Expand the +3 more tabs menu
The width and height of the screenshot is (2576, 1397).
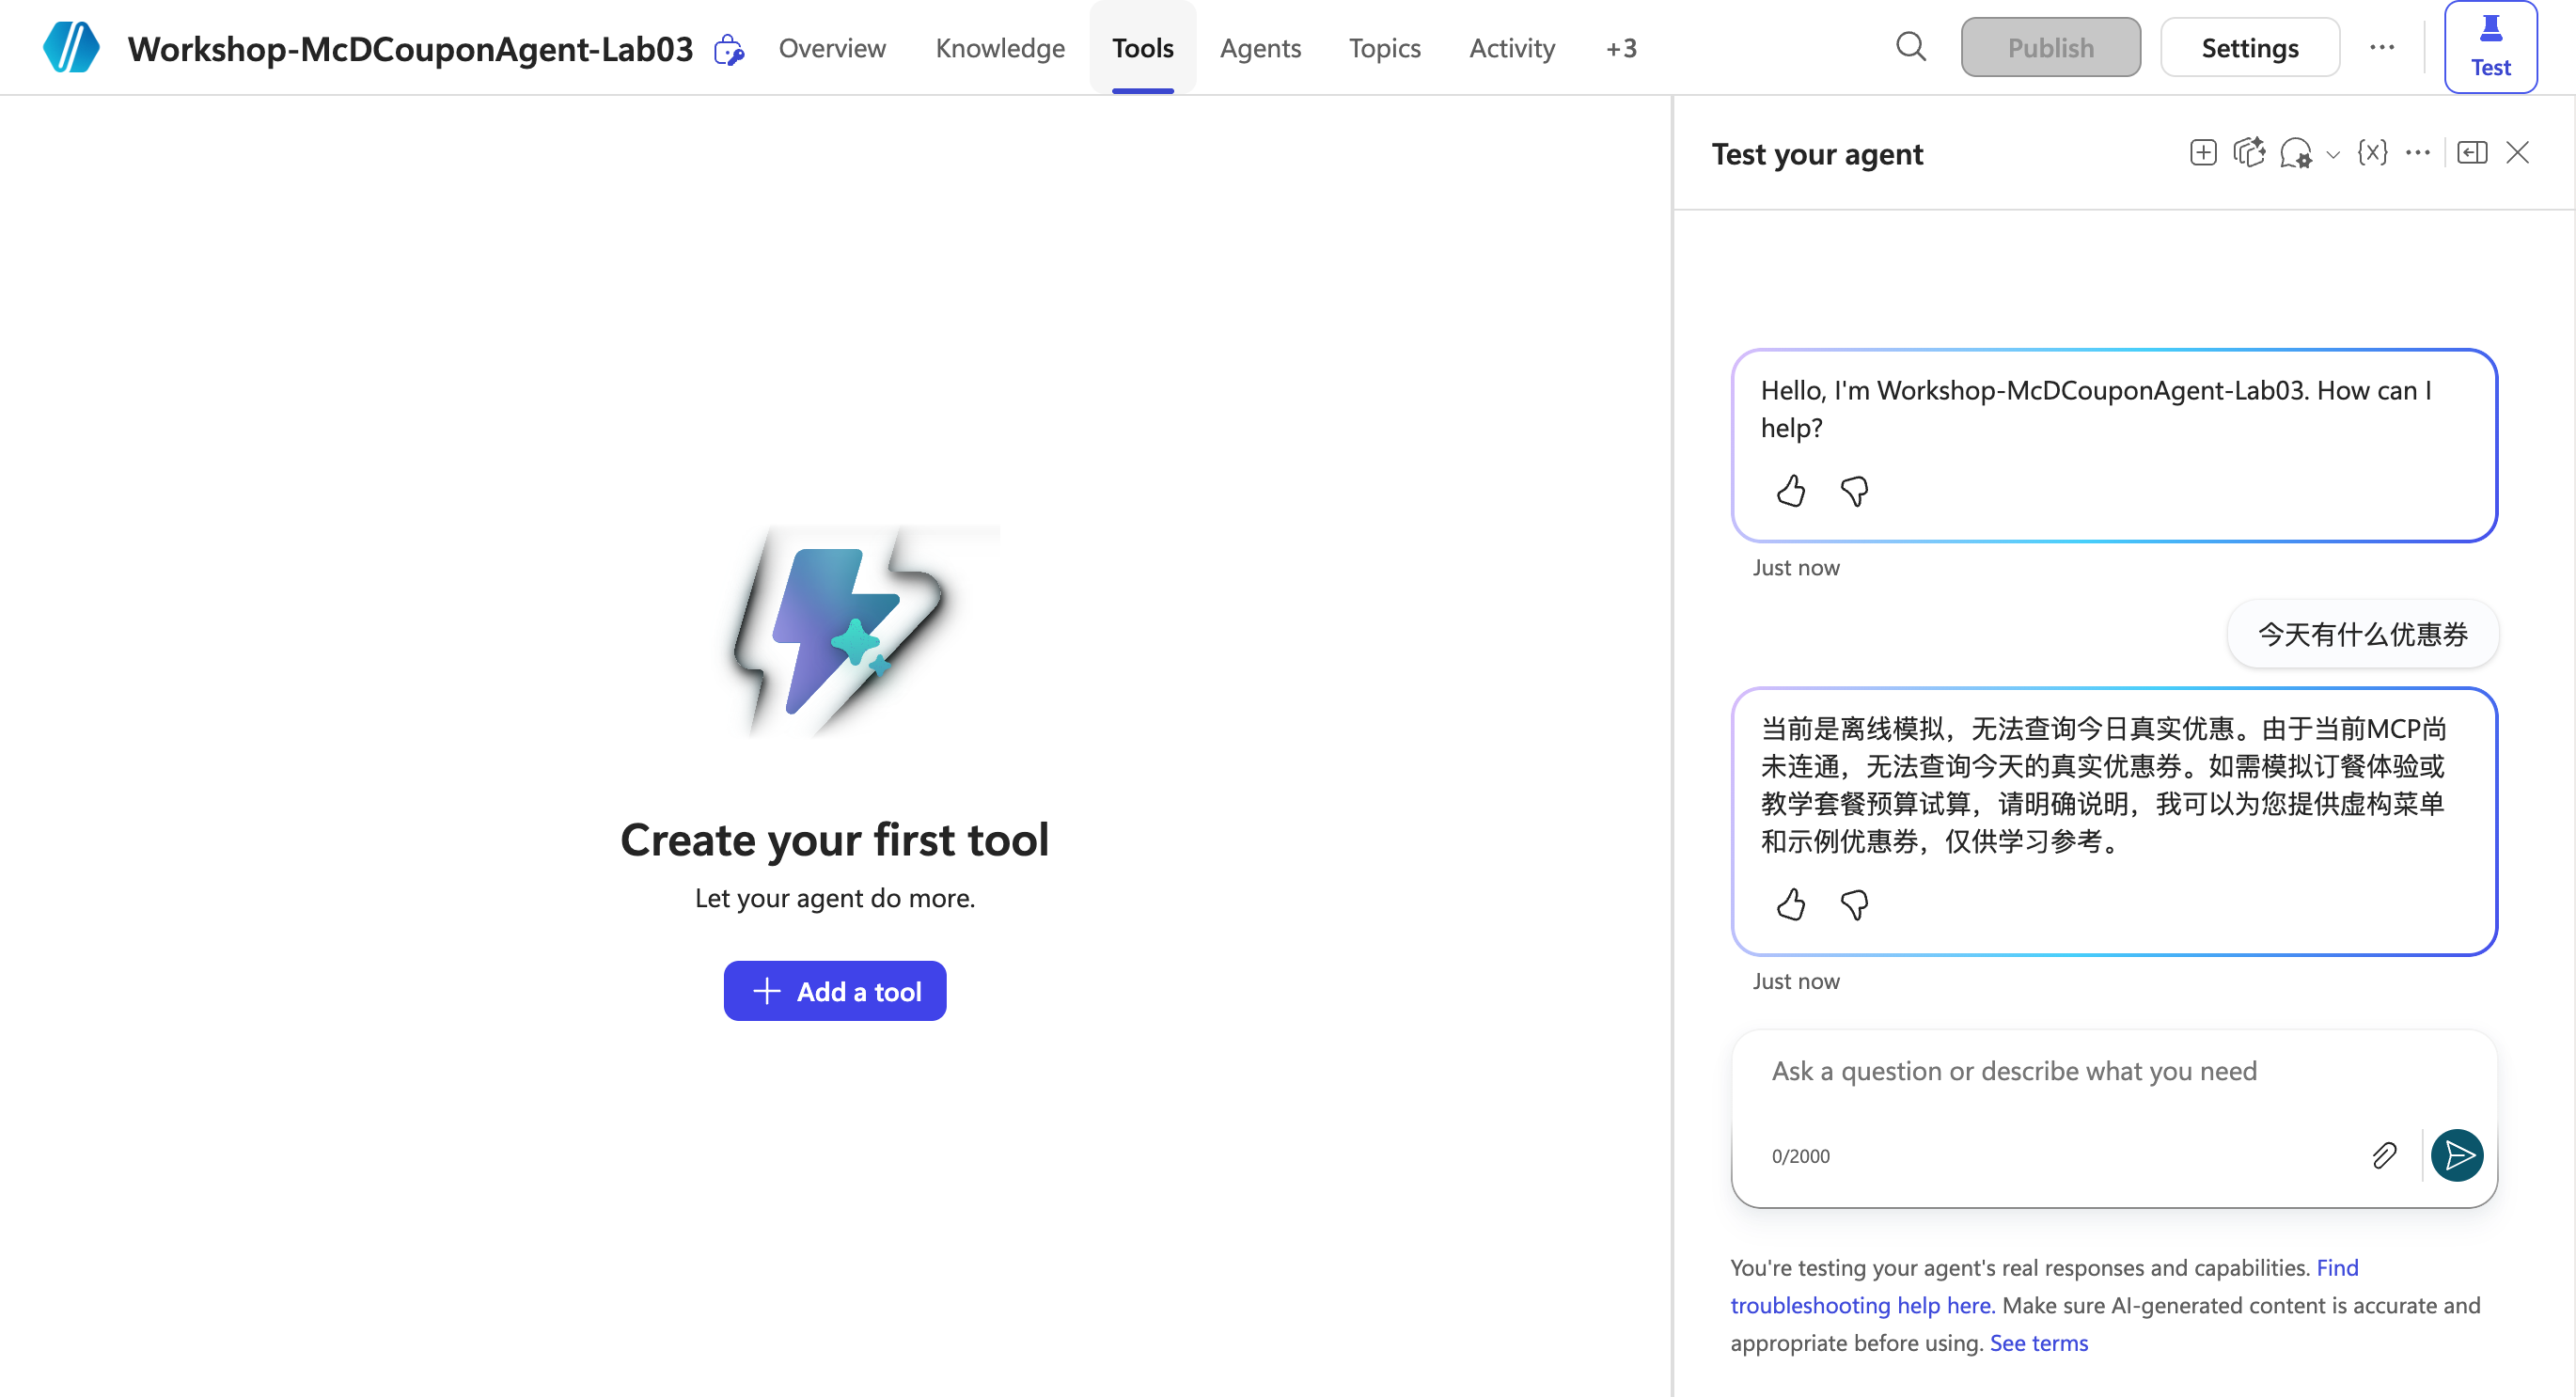coord(1621,47)
